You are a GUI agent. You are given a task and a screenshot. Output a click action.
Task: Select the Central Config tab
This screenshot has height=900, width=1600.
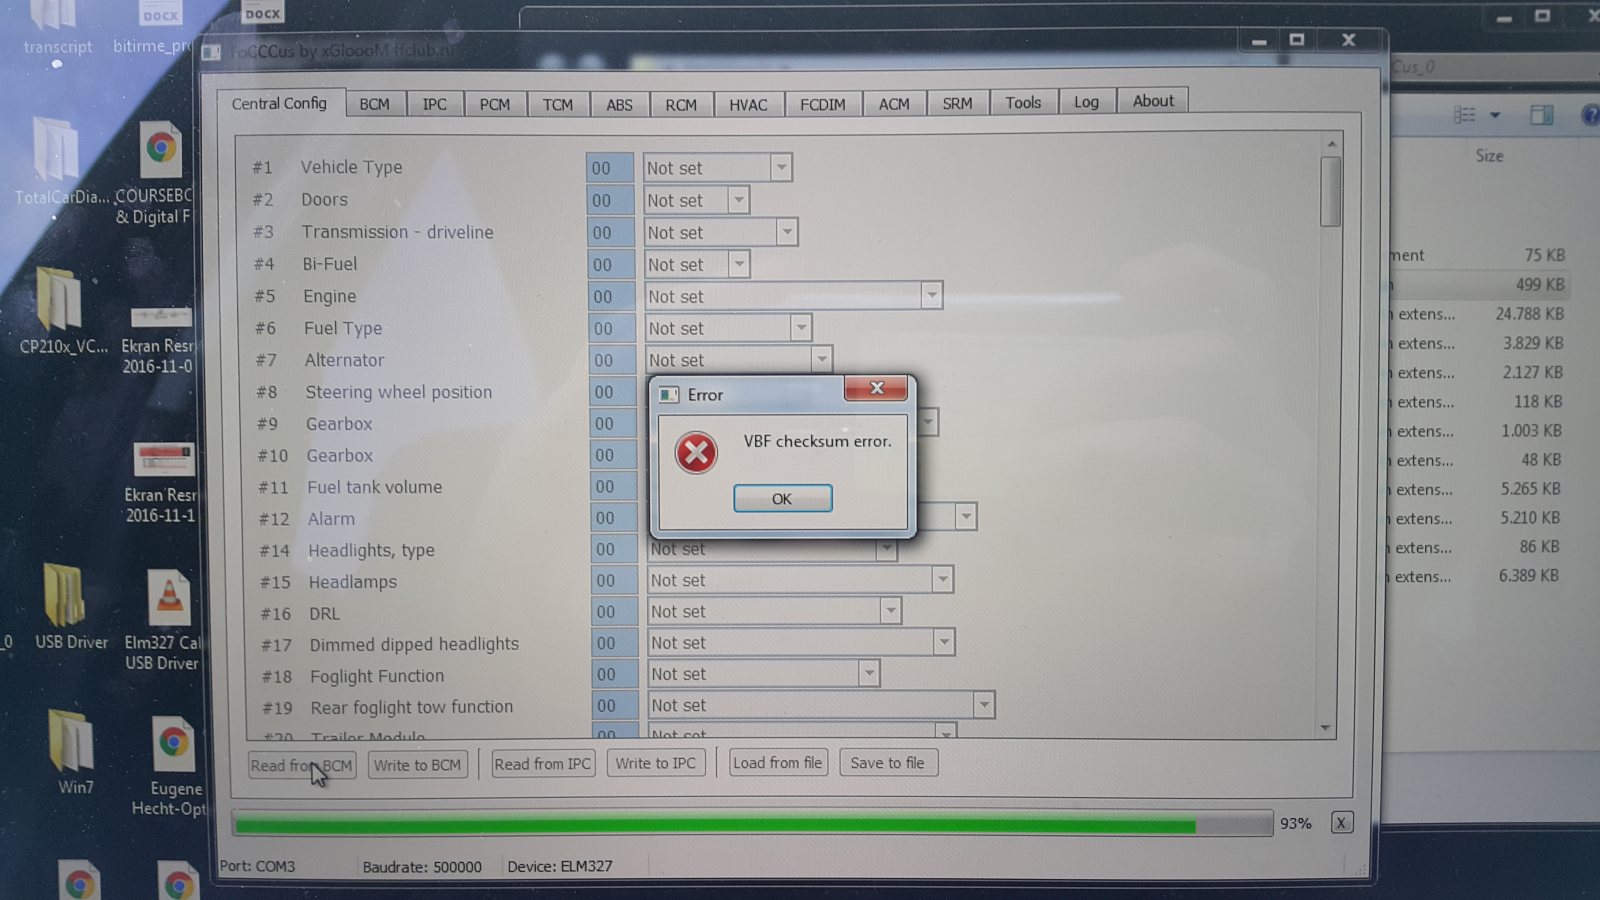coord(279,103)
